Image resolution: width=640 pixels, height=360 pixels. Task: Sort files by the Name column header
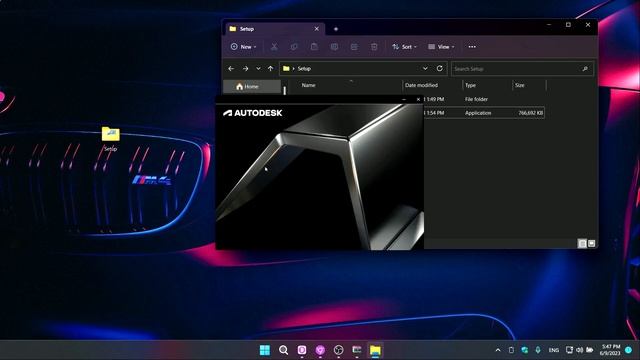pyautogui.click(x=309, y=85)
